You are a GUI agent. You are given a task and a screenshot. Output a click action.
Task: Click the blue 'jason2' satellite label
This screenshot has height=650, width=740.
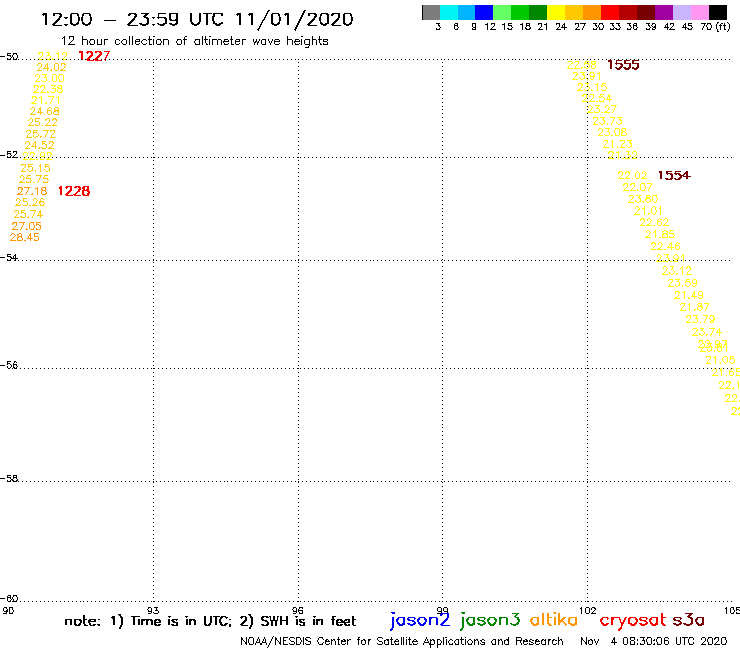coord(420,620)
